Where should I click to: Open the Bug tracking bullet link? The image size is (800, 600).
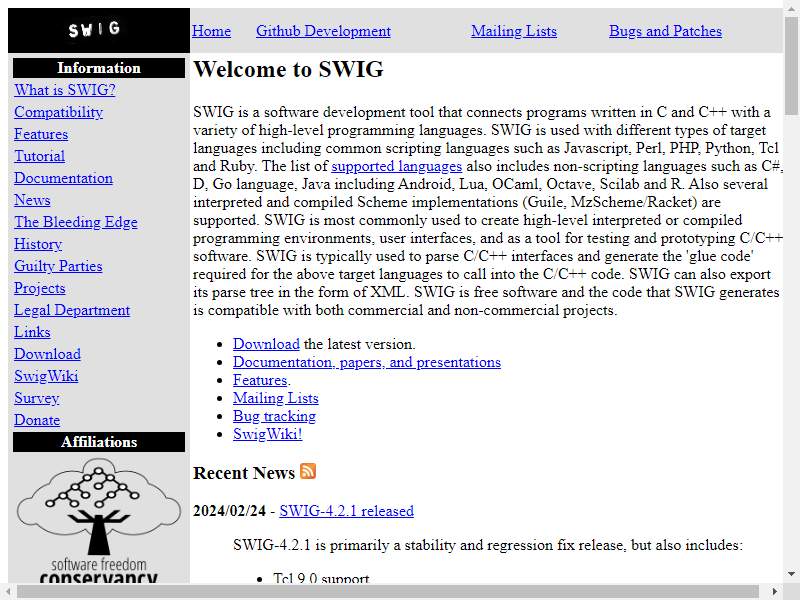click(x=274, y=416)
